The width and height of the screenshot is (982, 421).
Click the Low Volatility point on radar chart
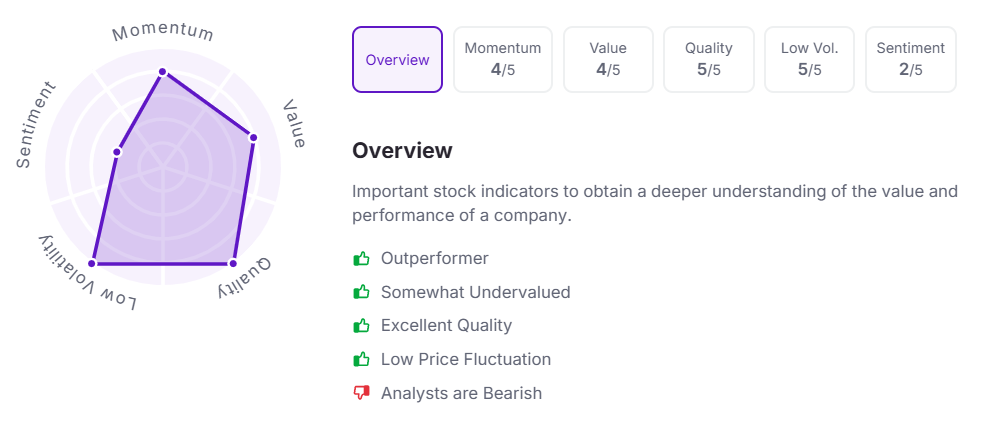click(92, 264)
